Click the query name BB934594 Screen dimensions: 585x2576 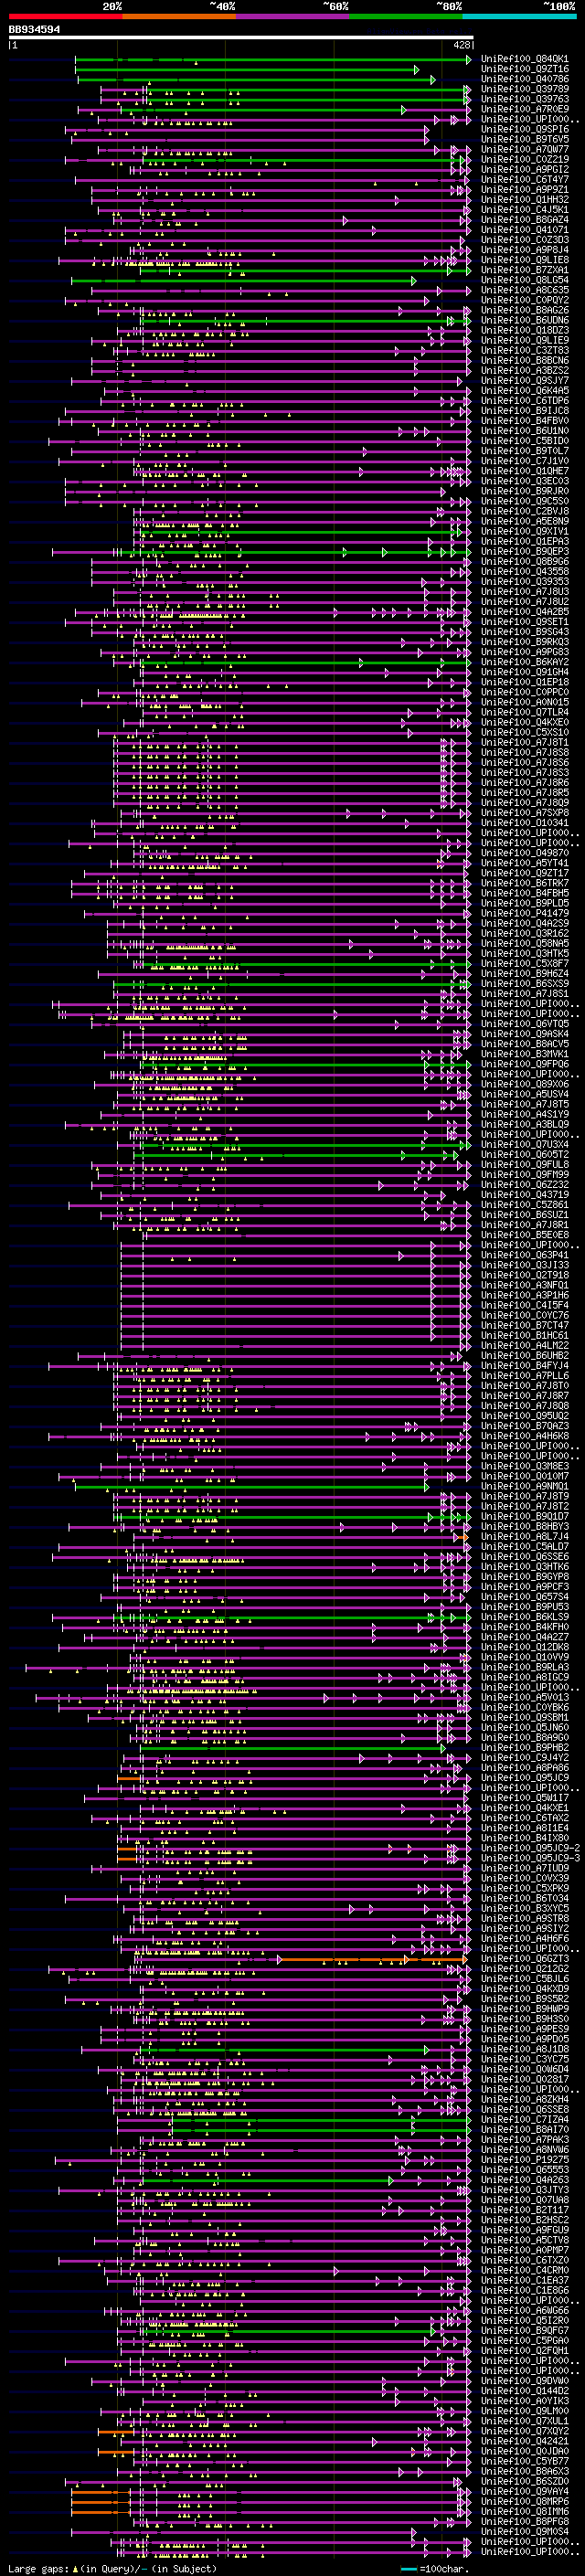(34, 29)
